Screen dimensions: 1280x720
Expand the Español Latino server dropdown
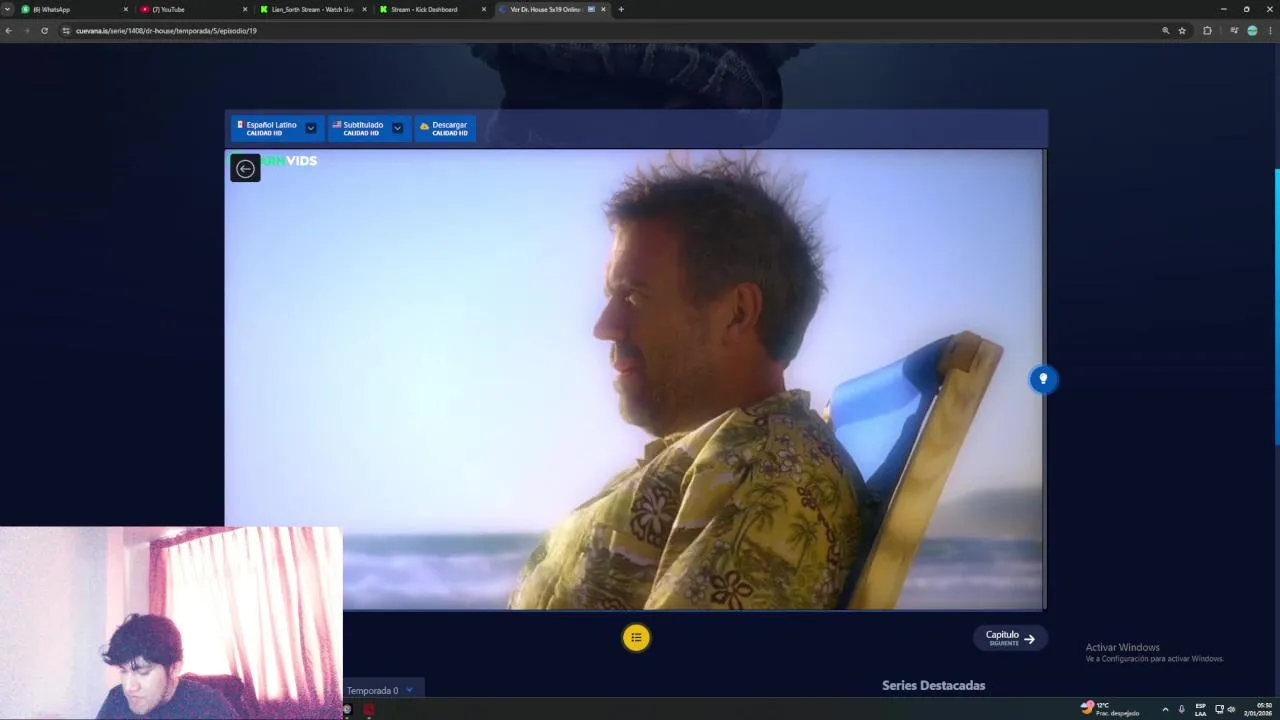(x=311, y=128)
